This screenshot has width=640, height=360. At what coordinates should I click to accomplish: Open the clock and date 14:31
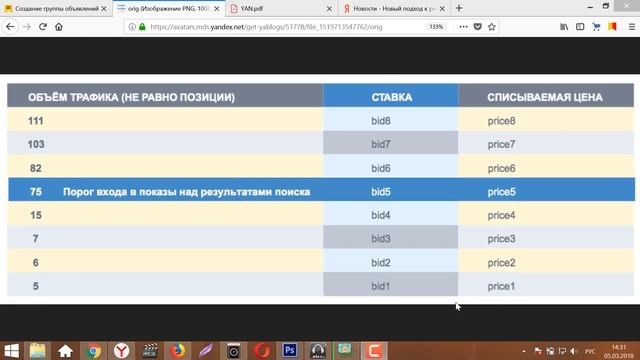coord(619,351)
